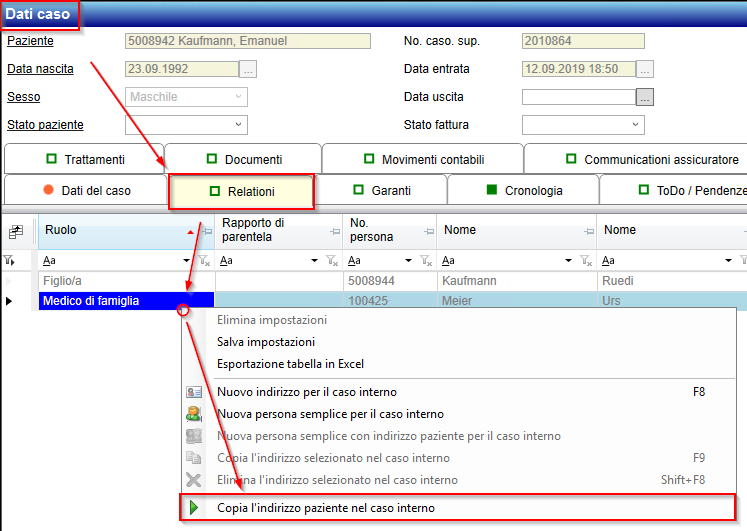Open the second Nome filter dropdown
This screenshot has height=531, width=747.
(728, 260)
